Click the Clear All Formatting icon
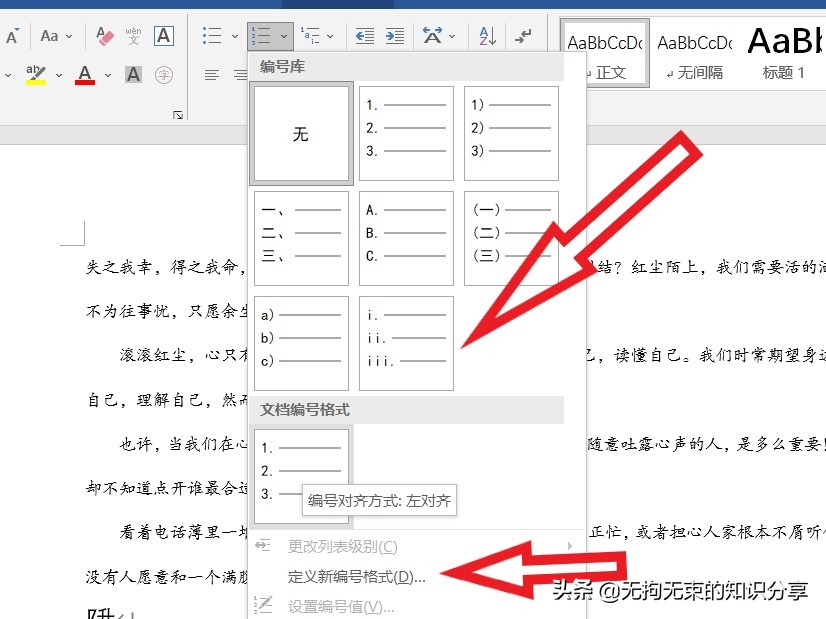 [x=102, y=35]
